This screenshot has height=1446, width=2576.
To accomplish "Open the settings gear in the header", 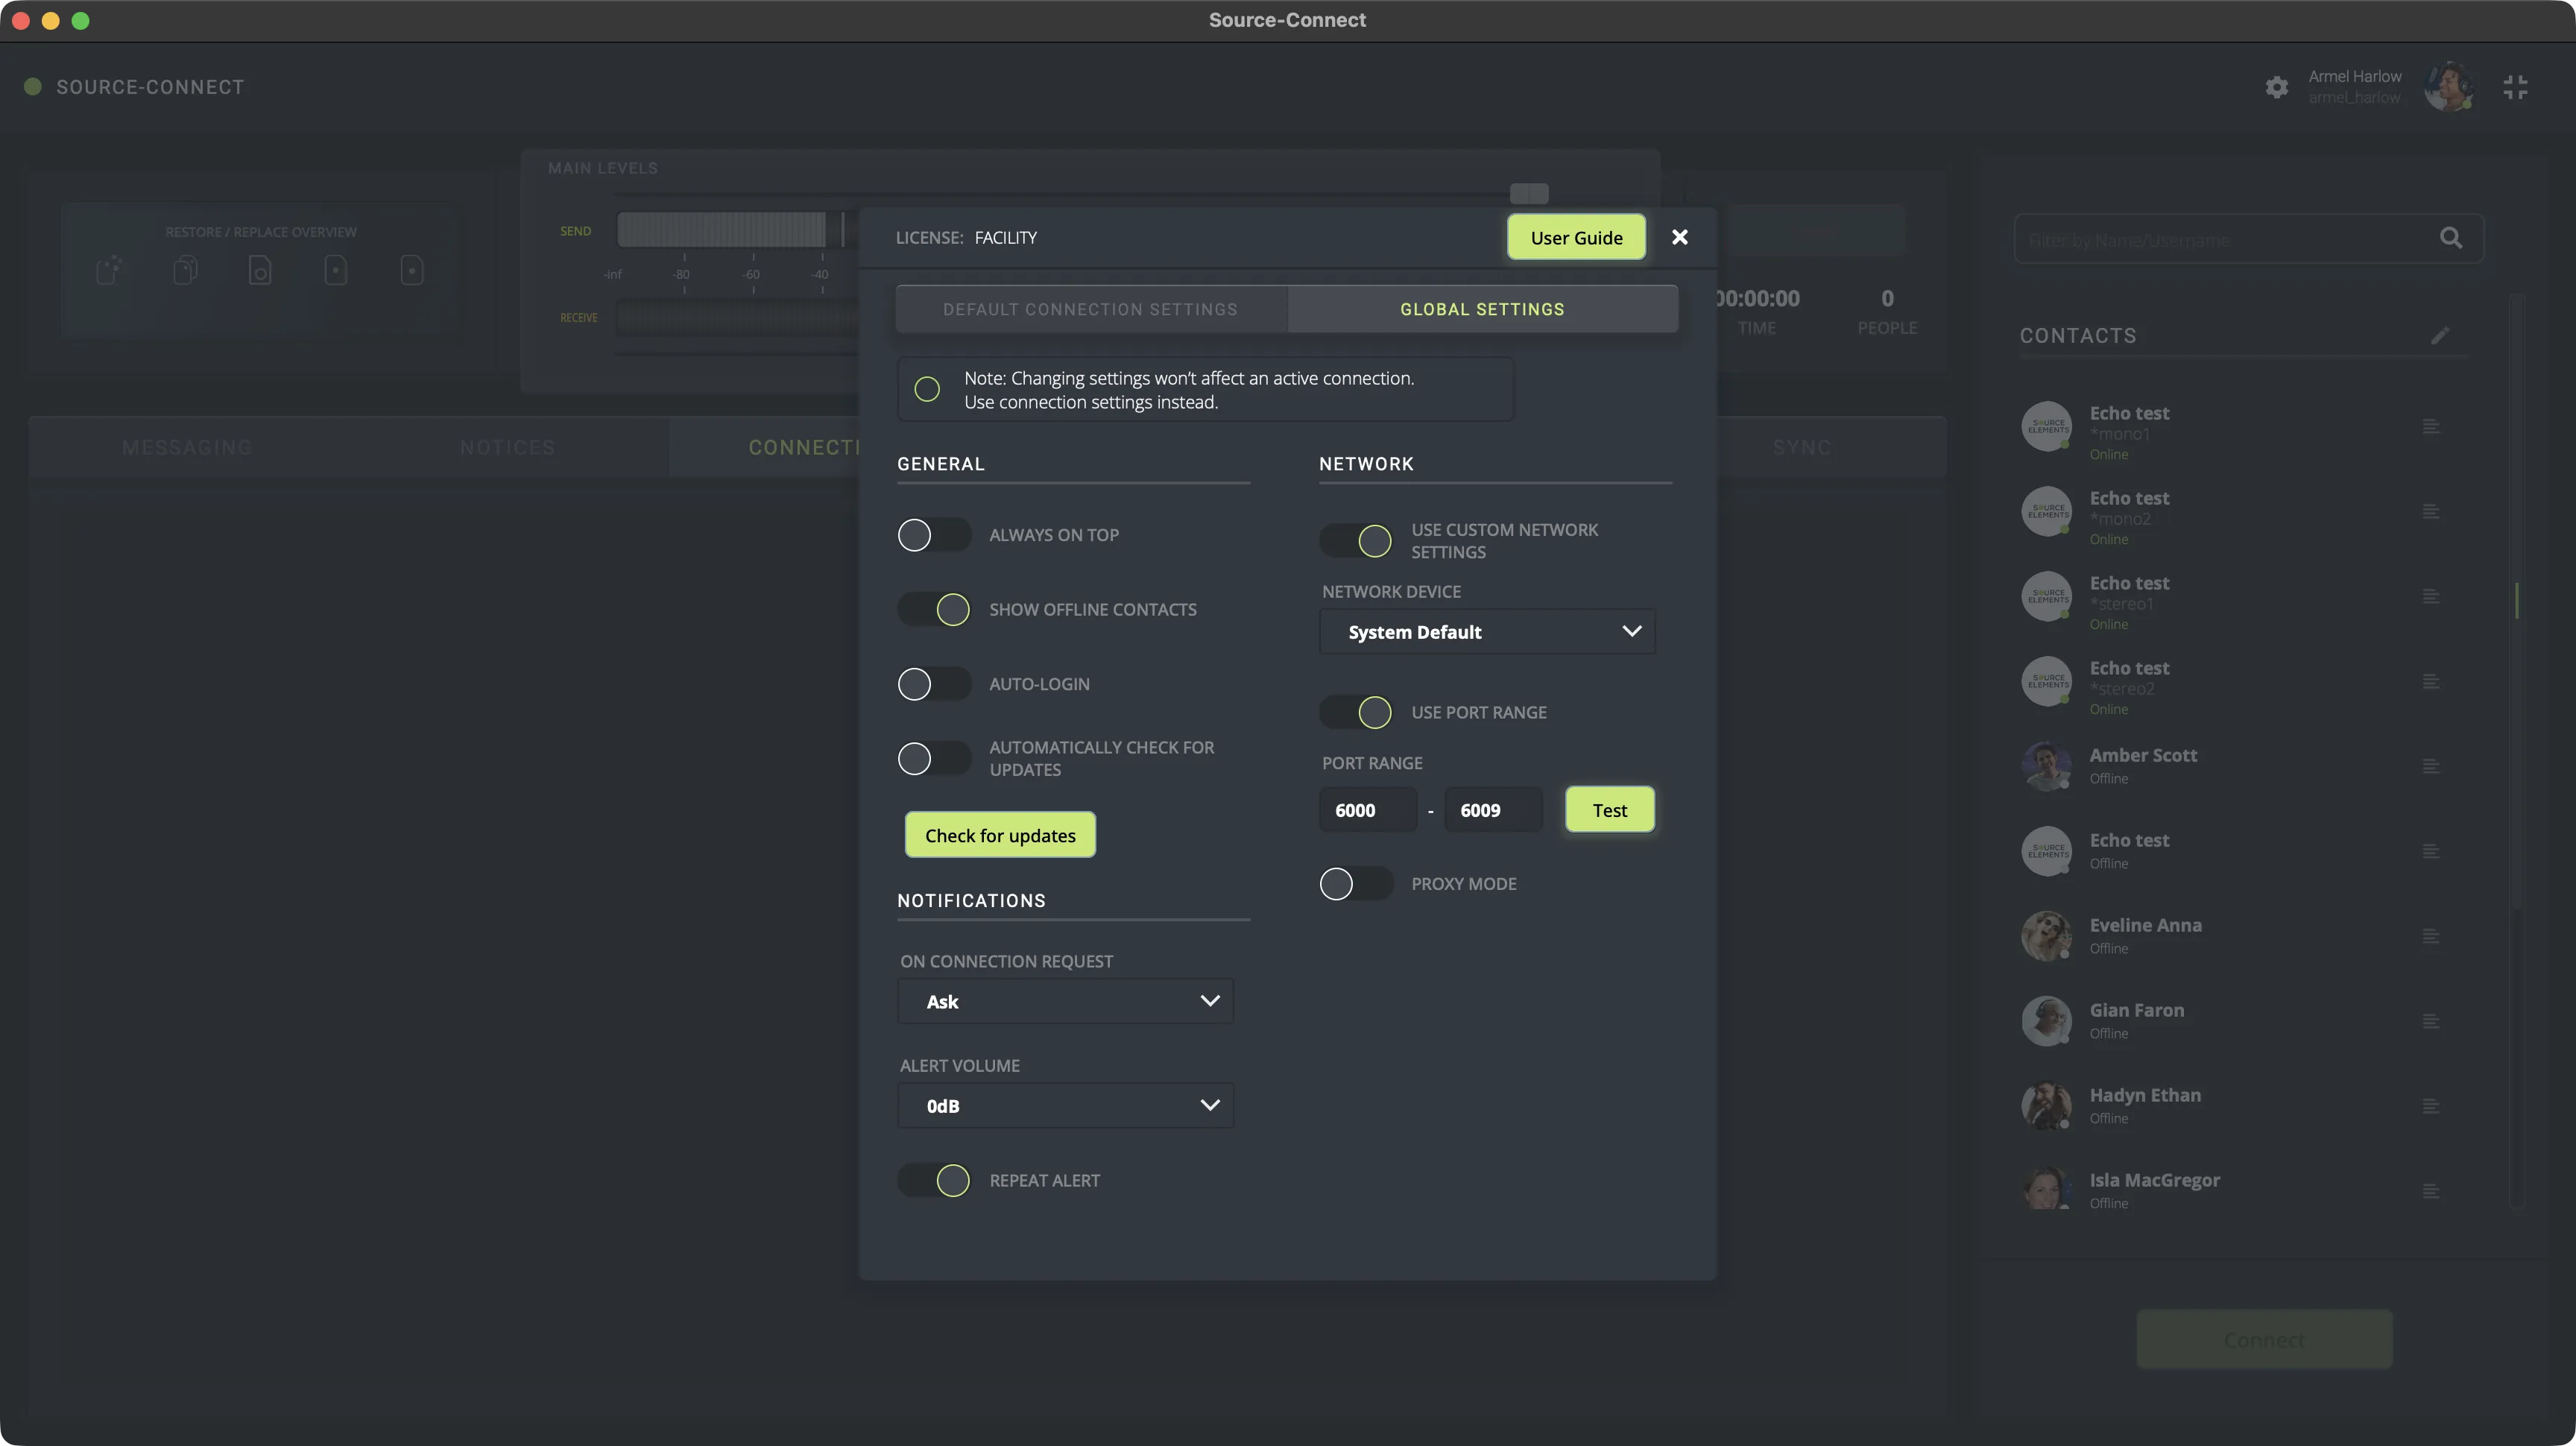I will tap(2276, 87).
